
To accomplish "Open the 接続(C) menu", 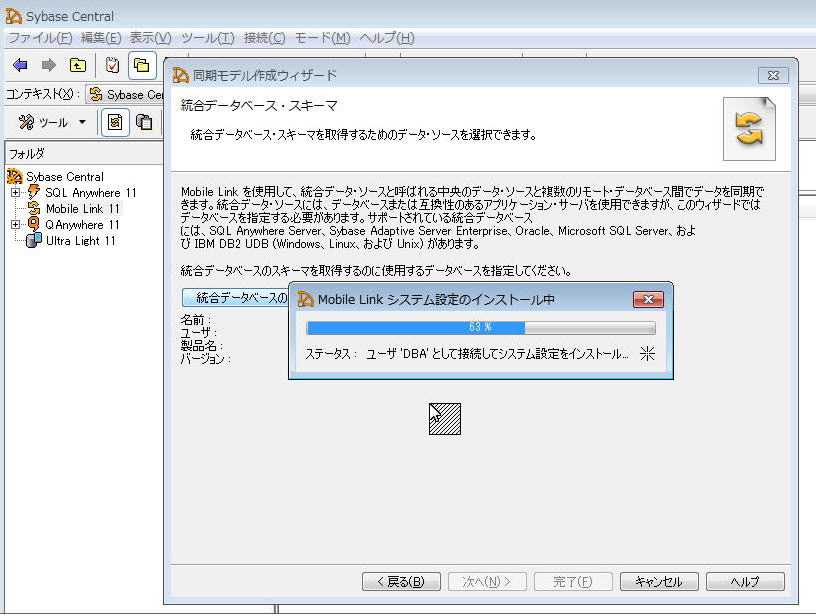I will [264, 38].
